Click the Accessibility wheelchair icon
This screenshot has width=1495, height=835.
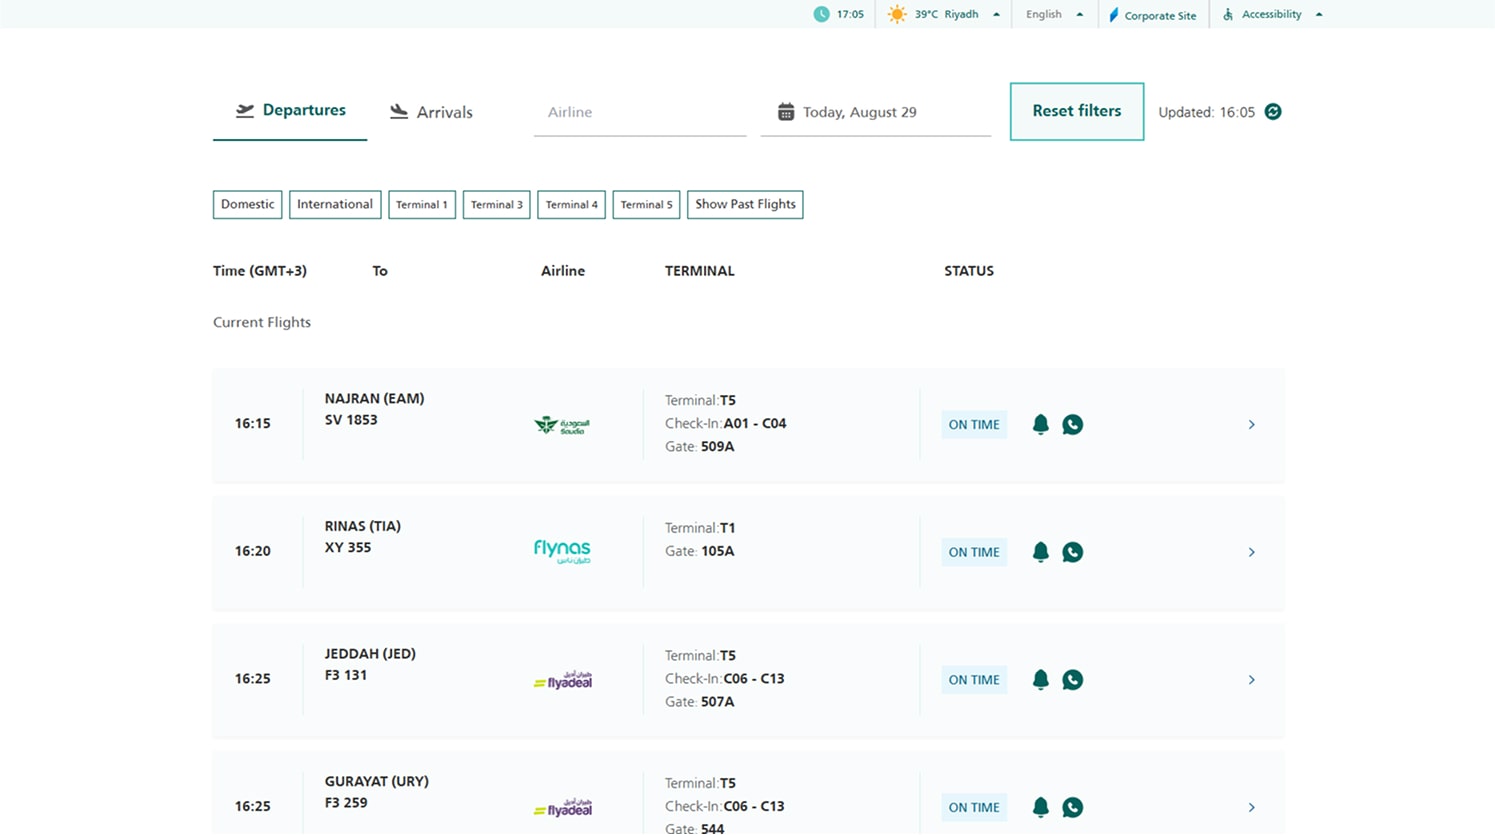click(x=1228, y=14)
